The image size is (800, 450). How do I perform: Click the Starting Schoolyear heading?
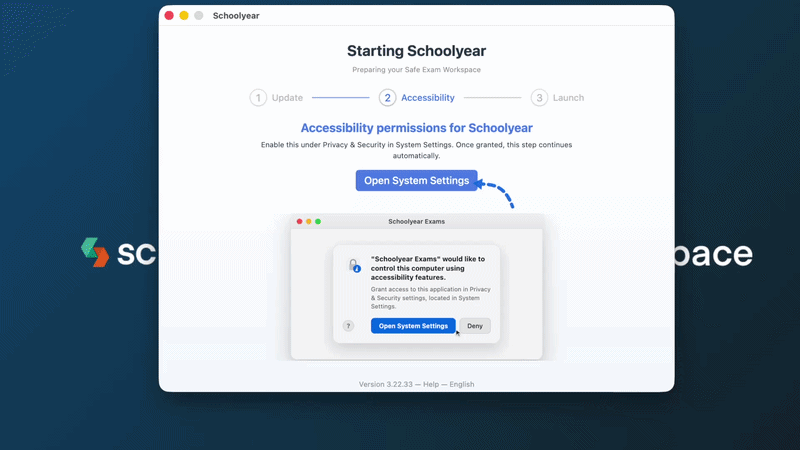click(416, 51)
